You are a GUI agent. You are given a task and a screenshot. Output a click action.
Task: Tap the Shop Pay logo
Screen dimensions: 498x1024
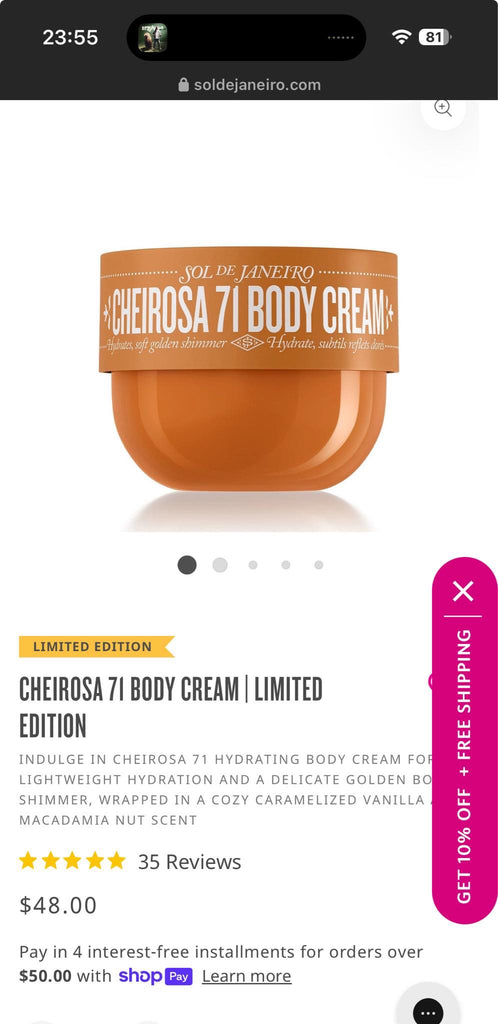point(155,976)
